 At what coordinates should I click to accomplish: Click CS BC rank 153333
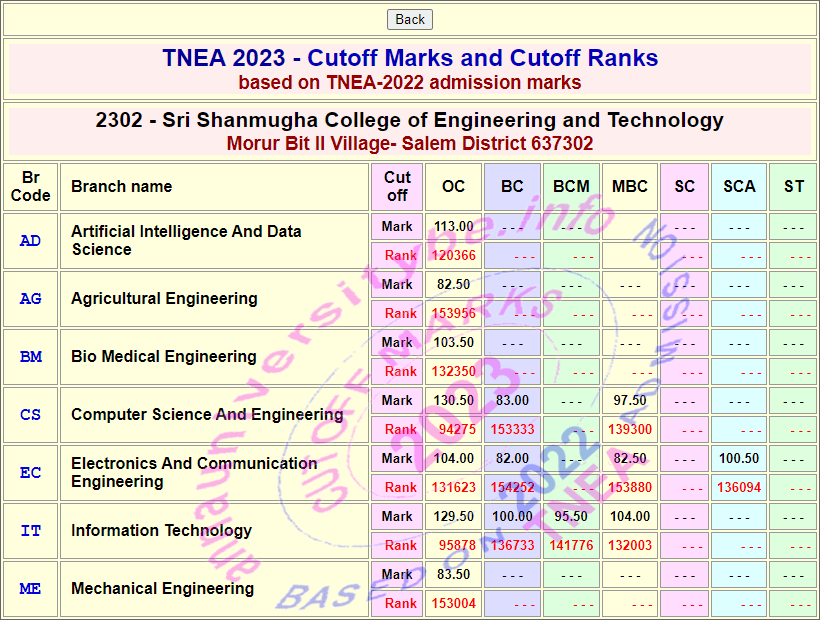[512, 430]
